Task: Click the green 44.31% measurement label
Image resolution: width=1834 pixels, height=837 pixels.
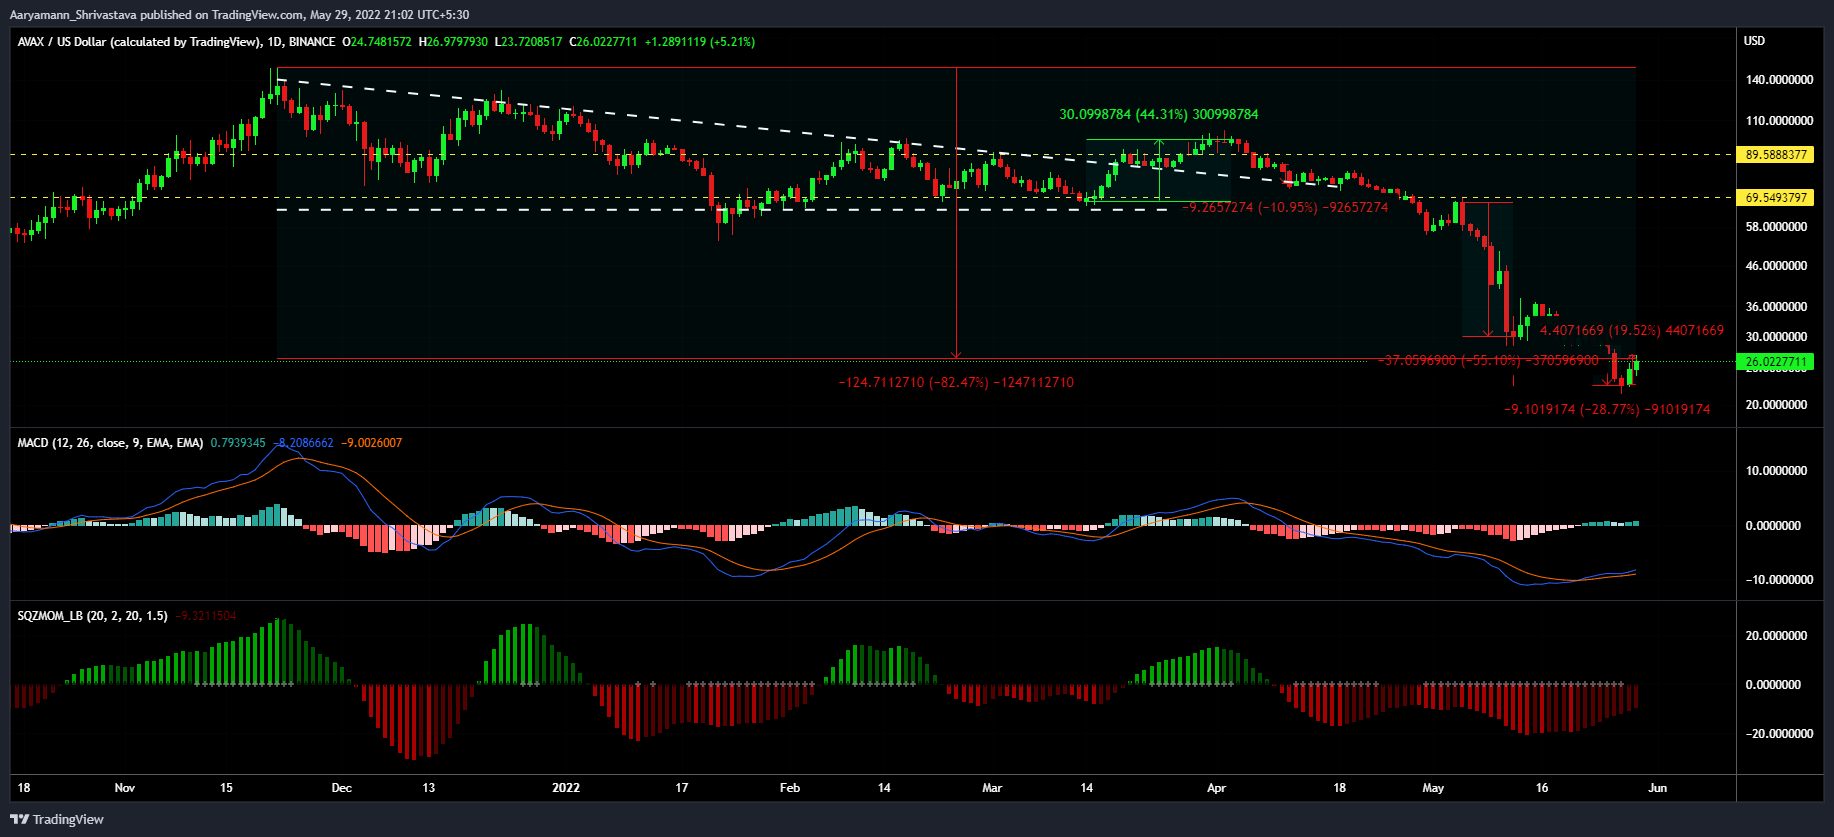Action: [x=1158, y=115]
